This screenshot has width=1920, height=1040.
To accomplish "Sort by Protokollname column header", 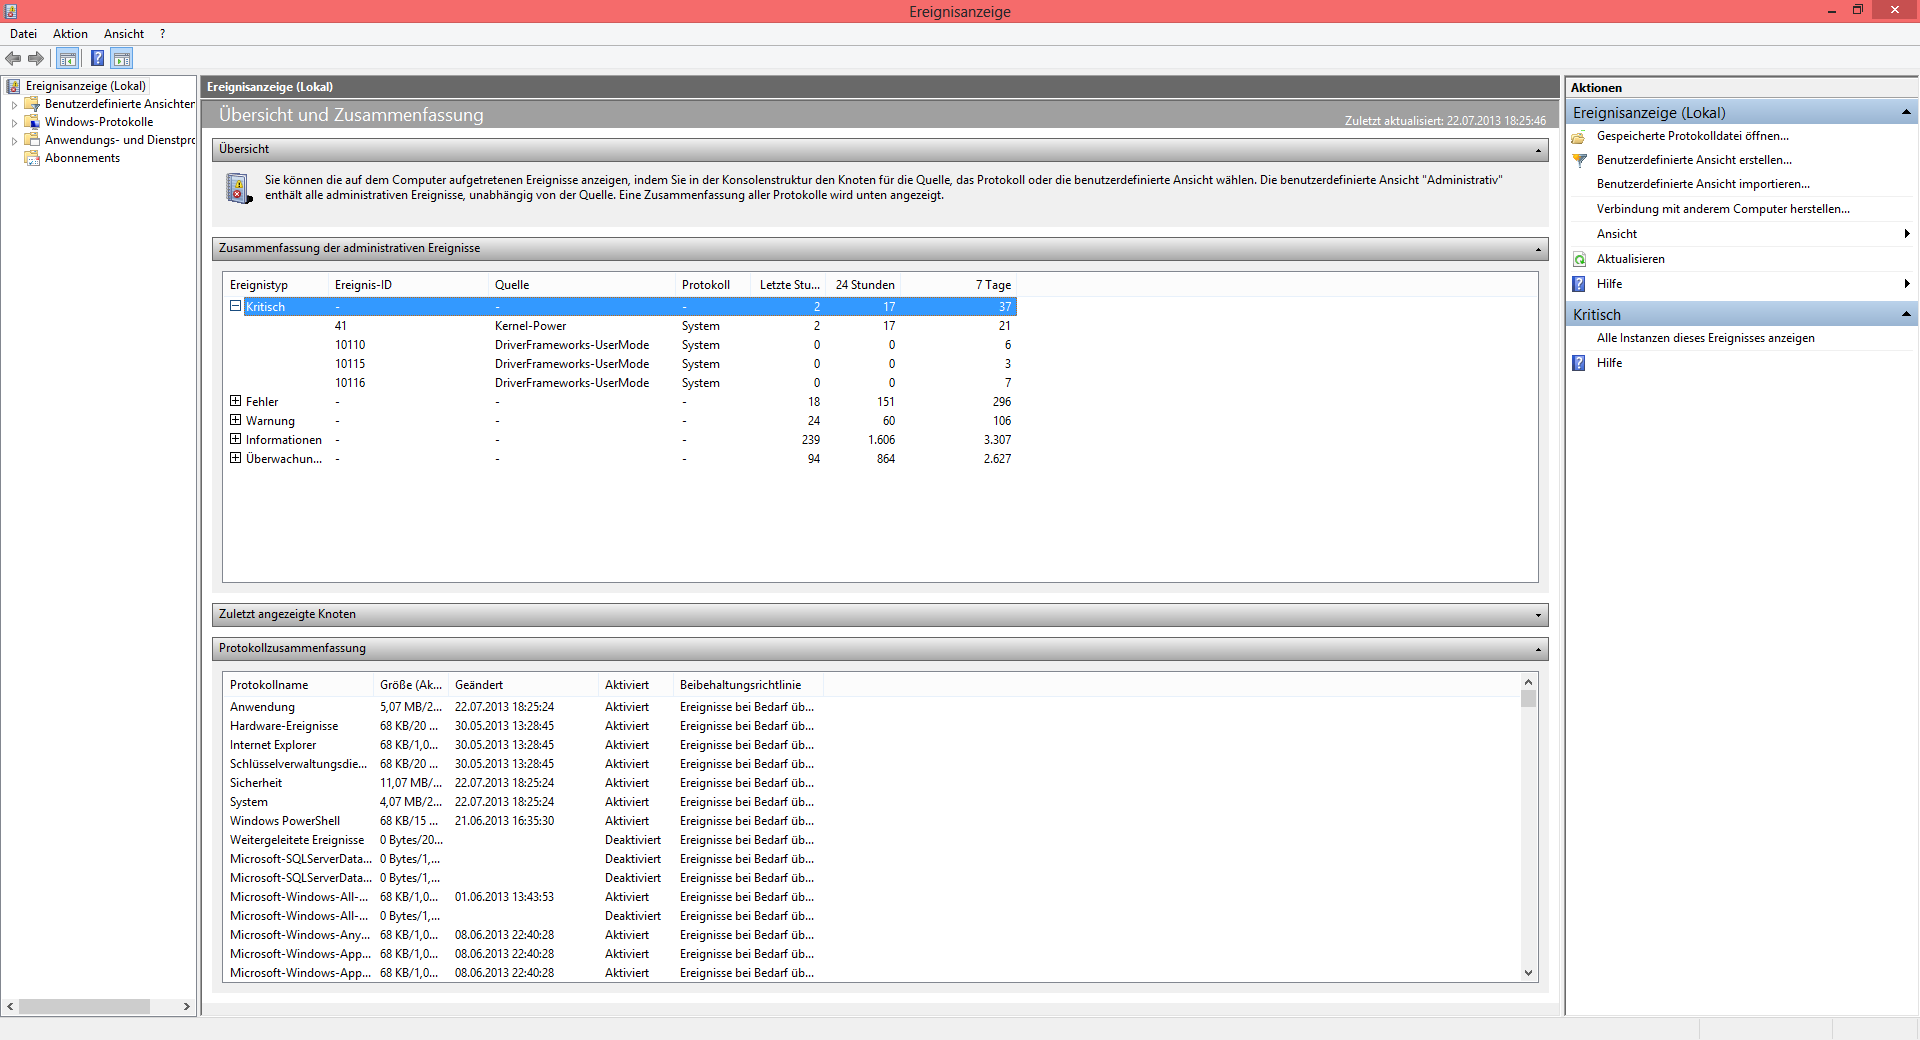I will point(298,685).
